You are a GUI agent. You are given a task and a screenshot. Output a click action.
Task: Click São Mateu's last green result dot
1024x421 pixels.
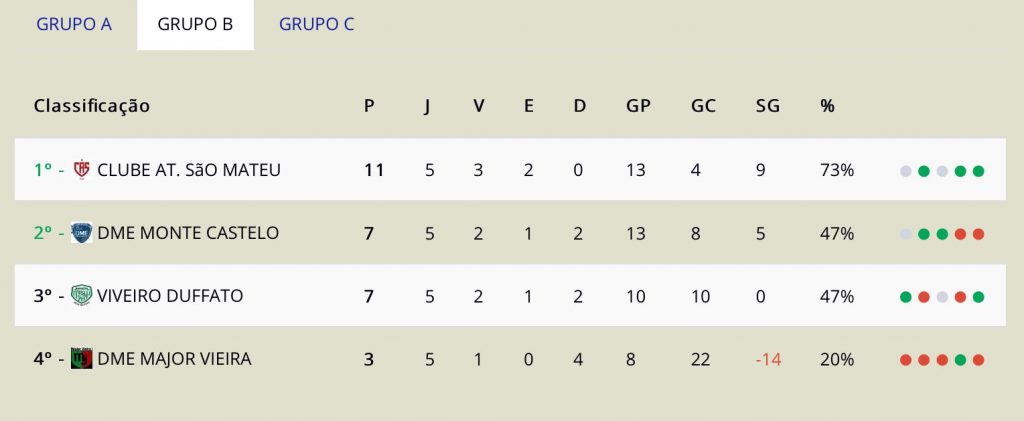click(x=978, y=171)
